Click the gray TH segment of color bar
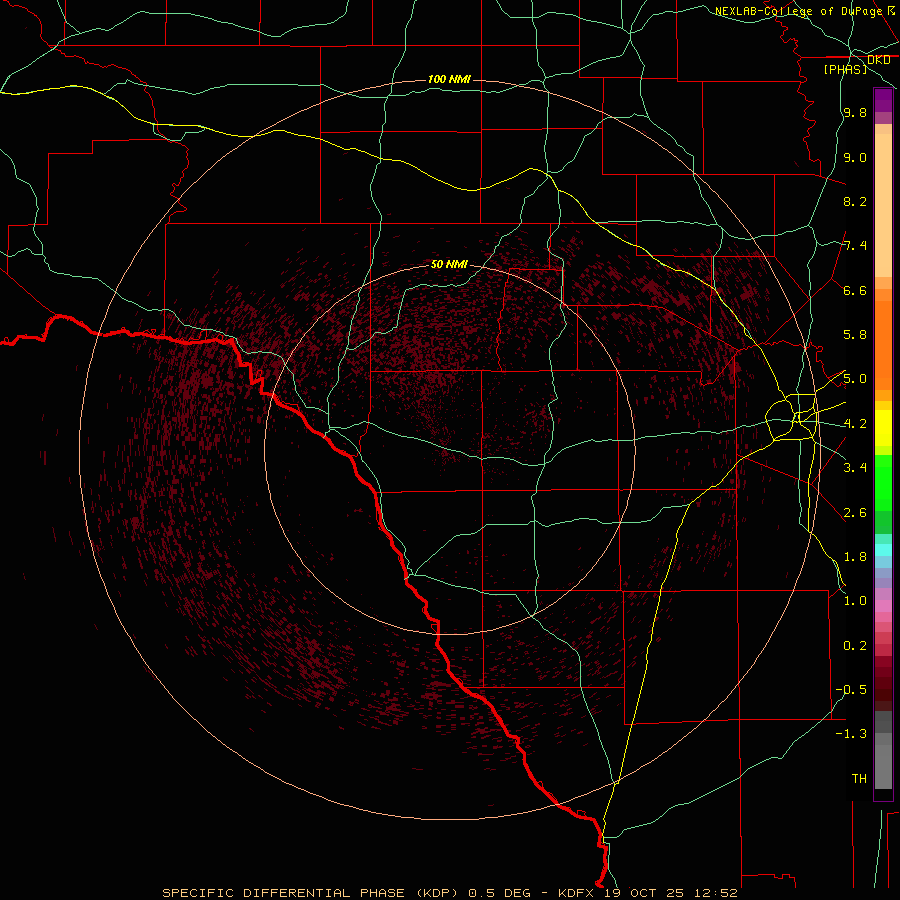The image size is (900, 900). click(x=883, y=761)
